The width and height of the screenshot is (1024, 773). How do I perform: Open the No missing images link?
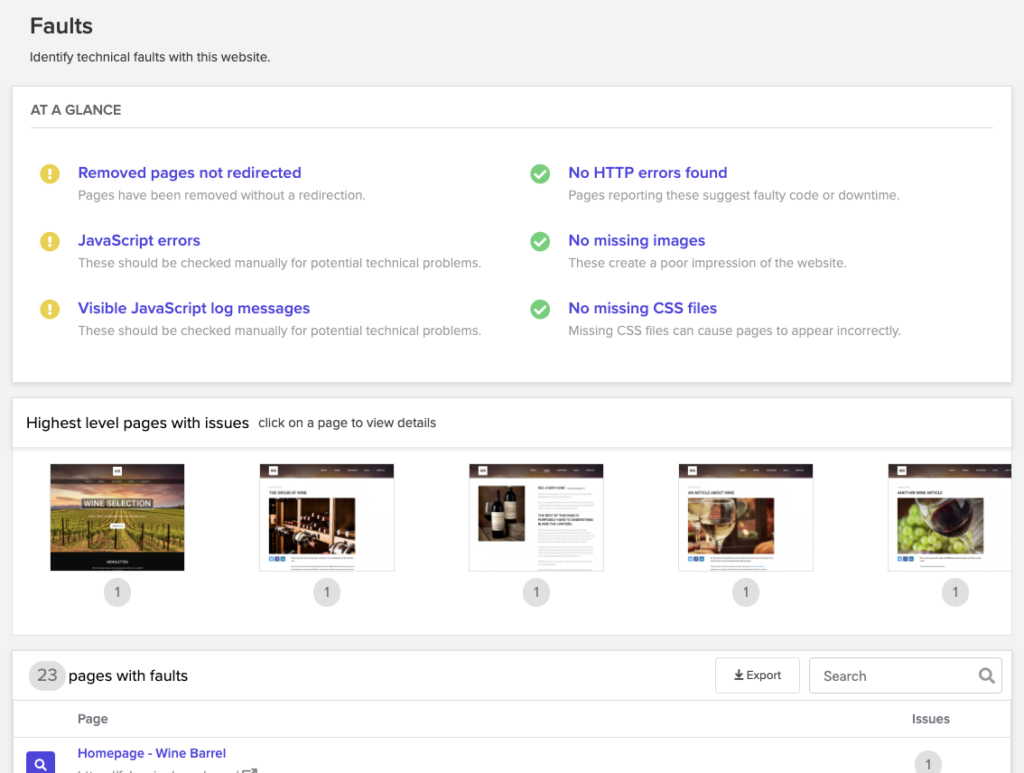pyautogui.click(x=637, y=240)
